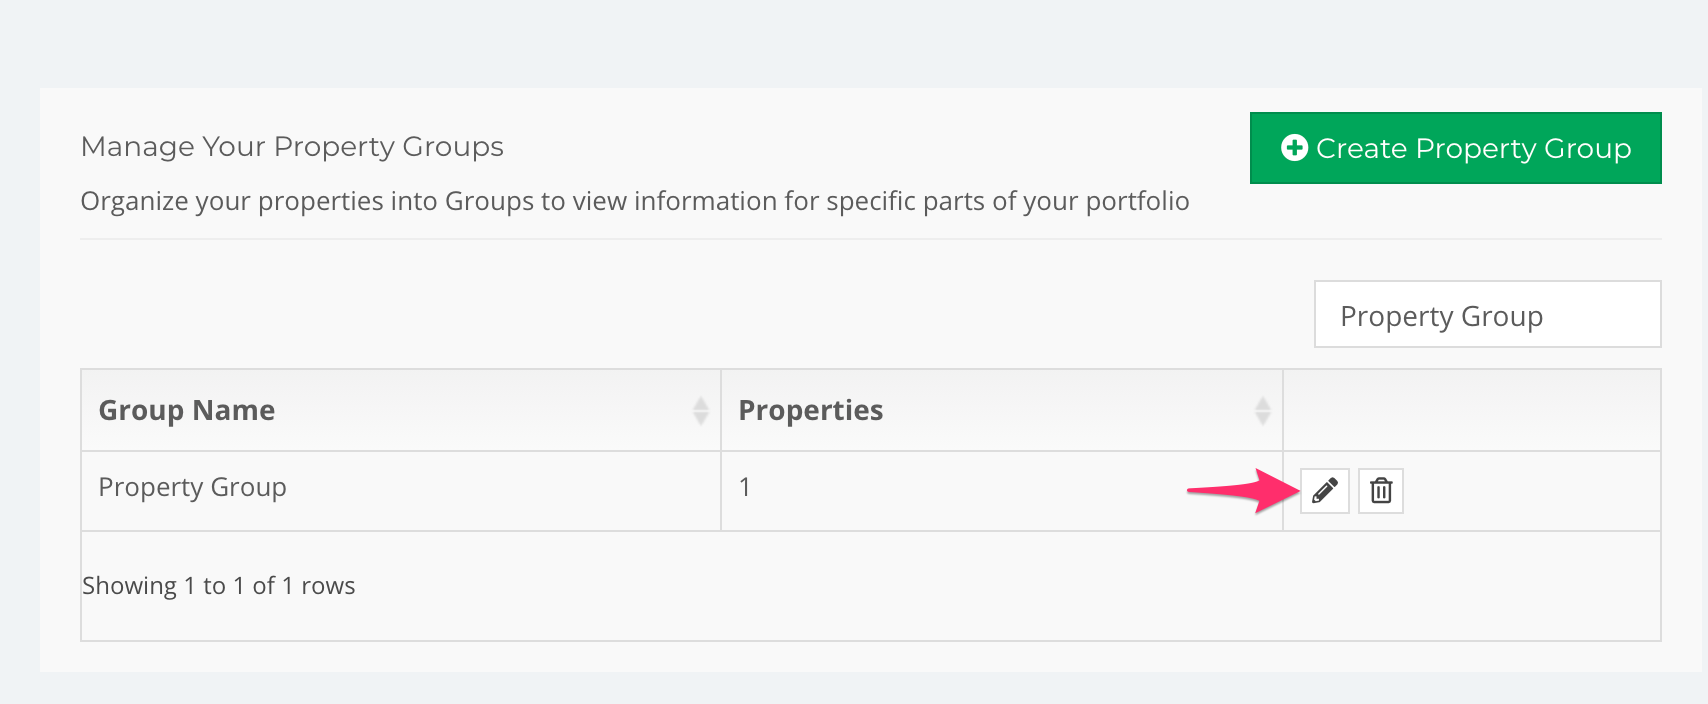The width and height of the screenshot is (1708, 704).
Task: Click the divider line below description
Action: pyautogui.click(x=871, y=239)
